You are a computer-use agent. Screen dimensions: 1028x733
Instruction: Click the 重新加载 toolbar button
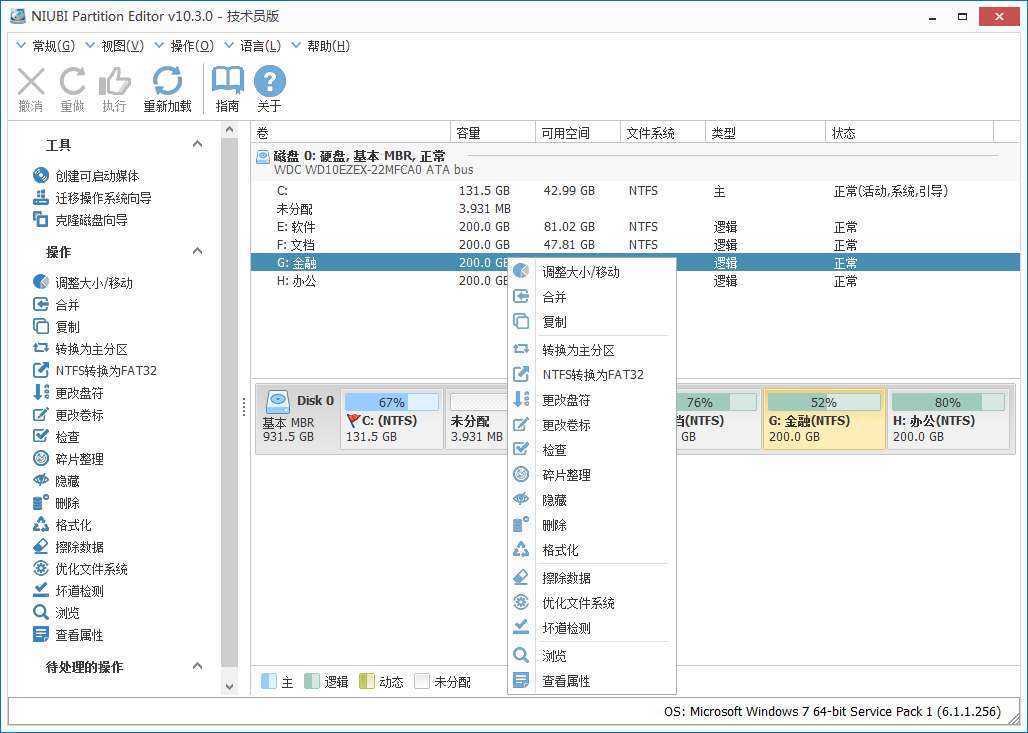166,86
